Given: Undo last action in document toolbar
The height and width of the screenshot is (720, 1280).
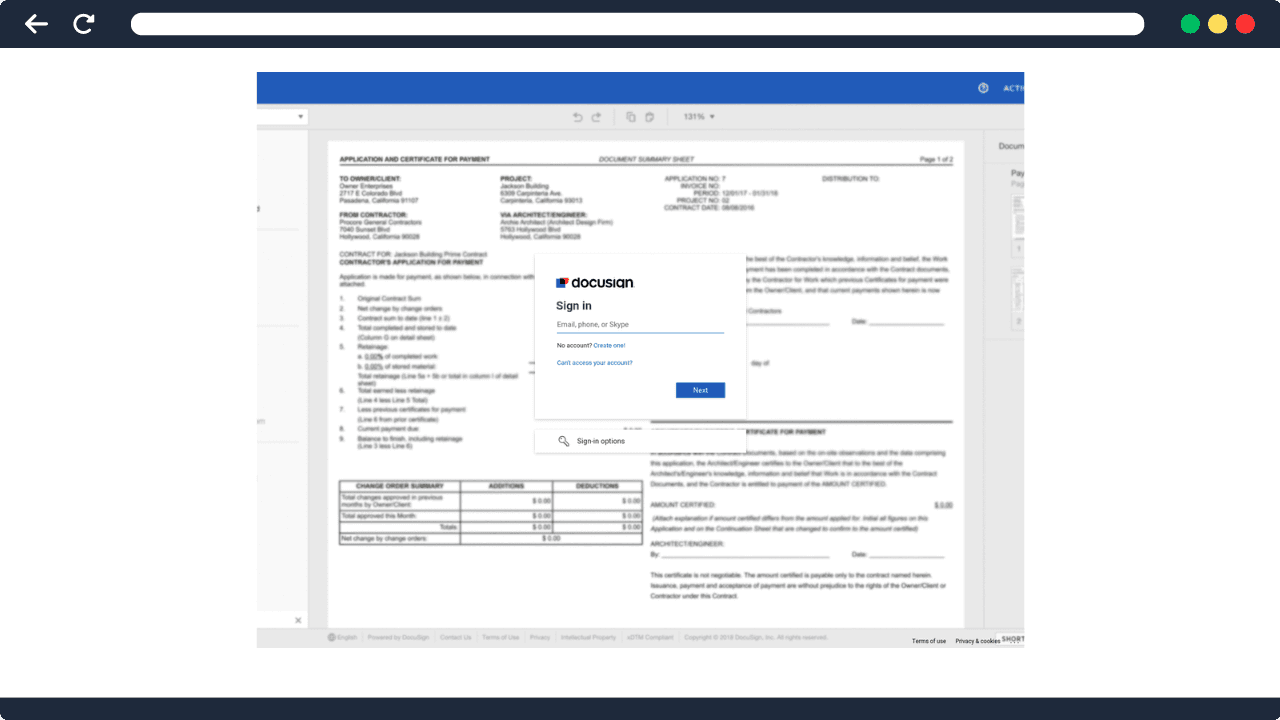Looking at the screenshot, I should click(577, 117).
